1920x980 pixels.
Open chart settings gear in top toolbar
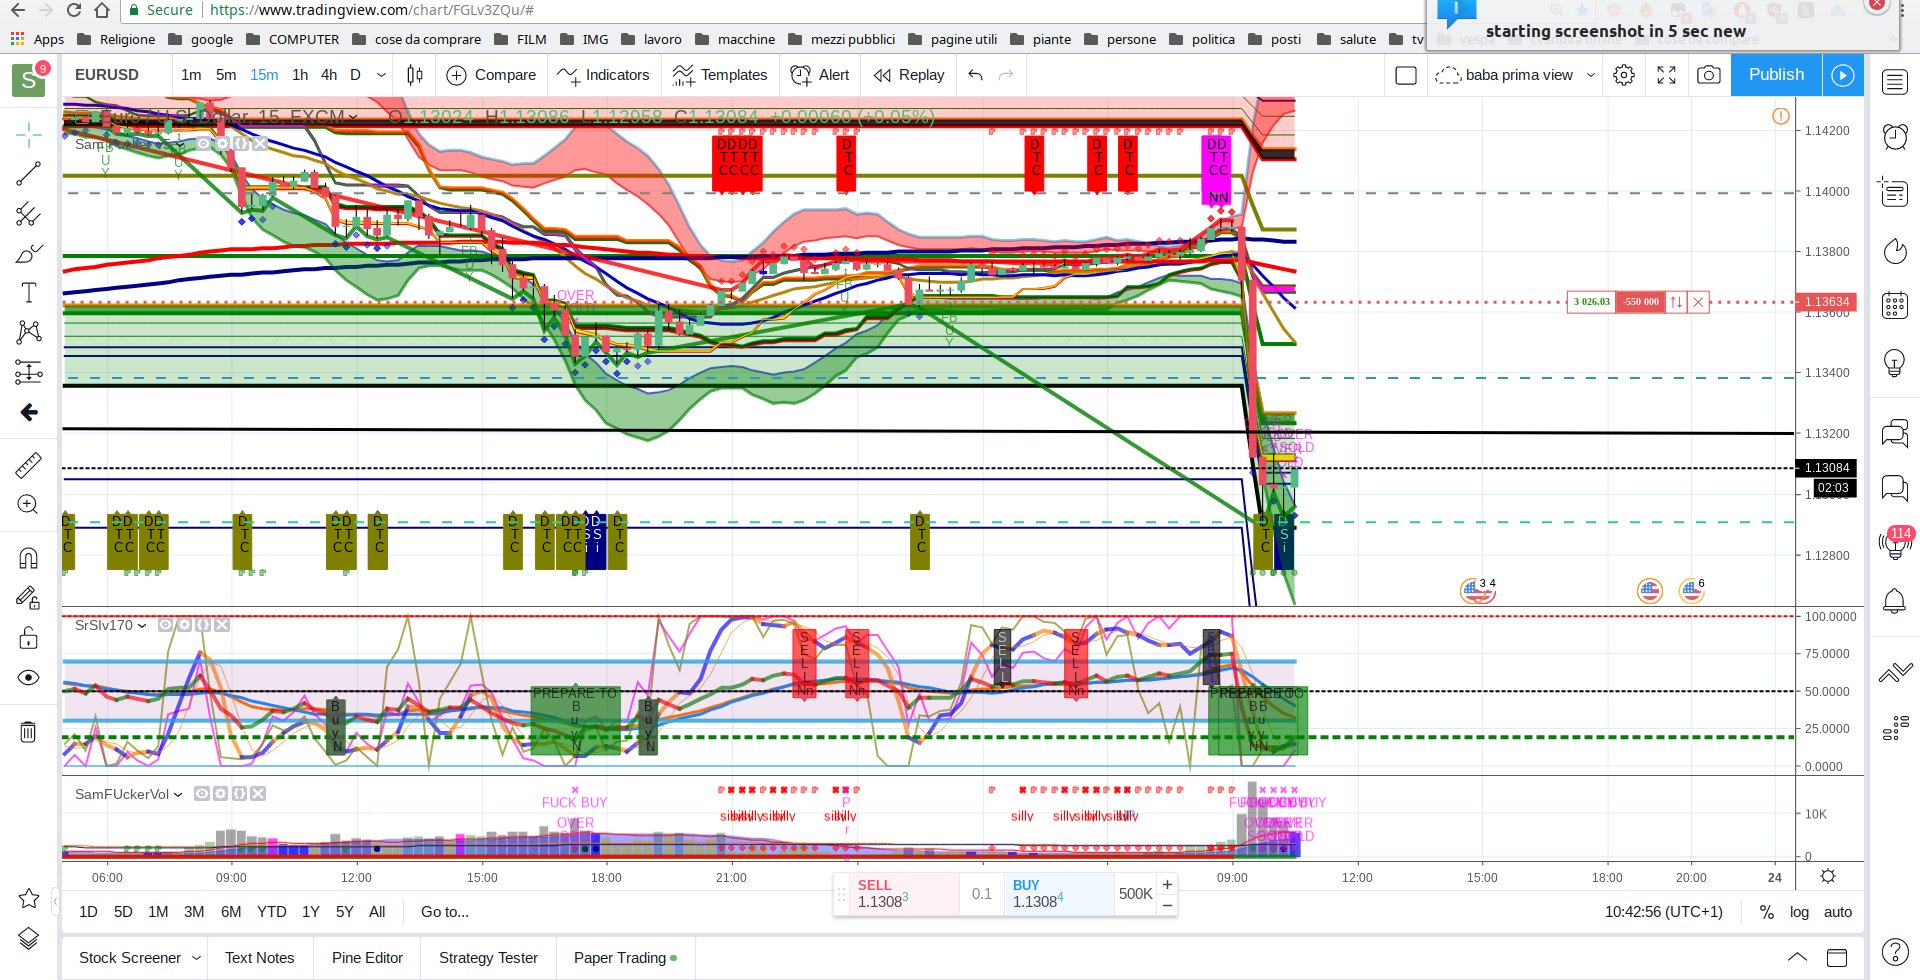click(1624, 75)
